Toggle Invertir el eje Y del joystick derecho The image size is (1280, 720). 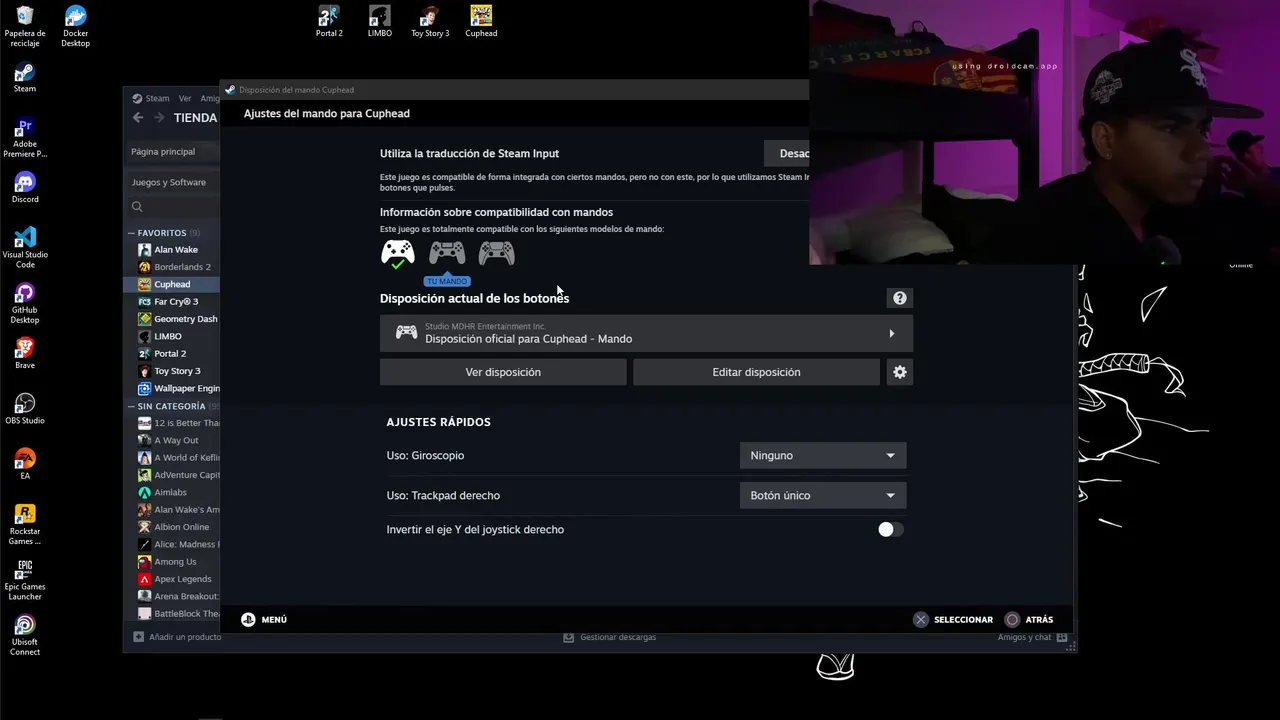point(890,530)
